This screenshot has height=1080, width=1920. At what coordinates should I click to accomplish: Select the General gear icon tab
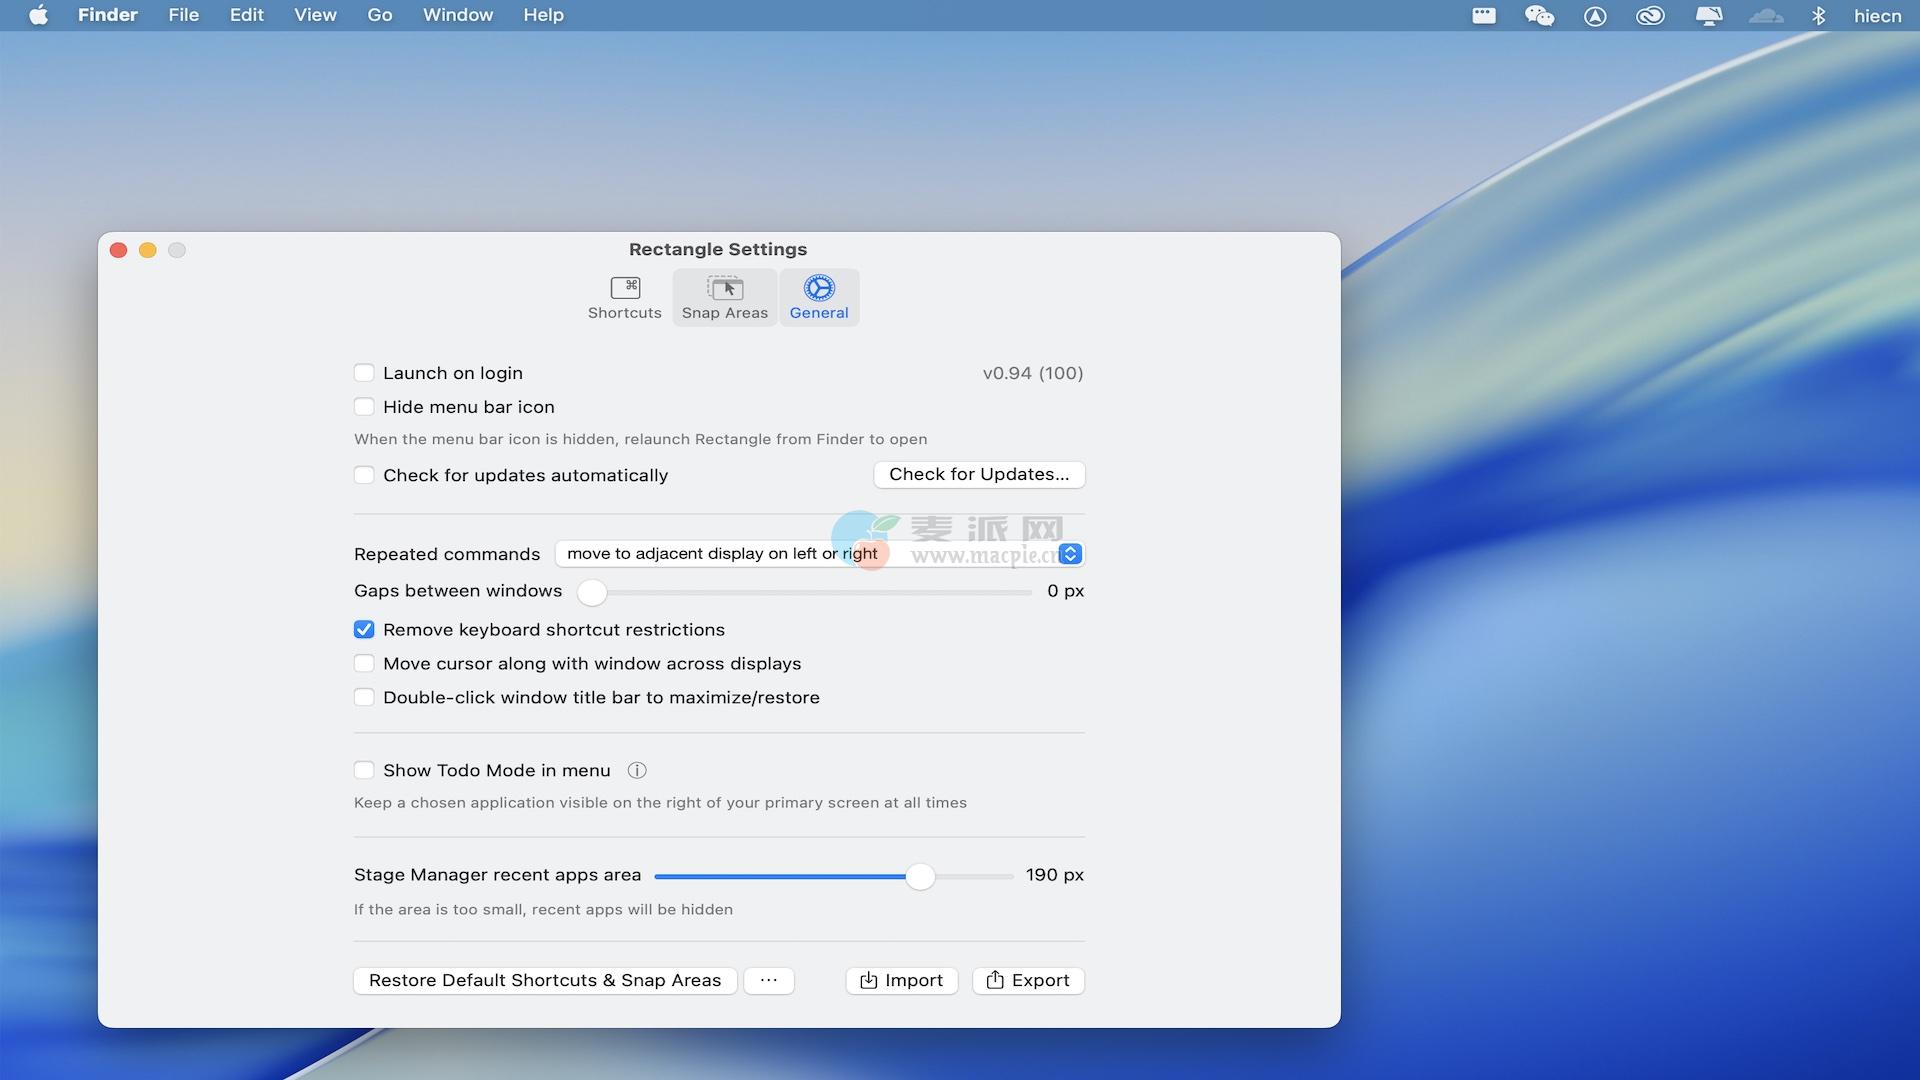(819, 298)
